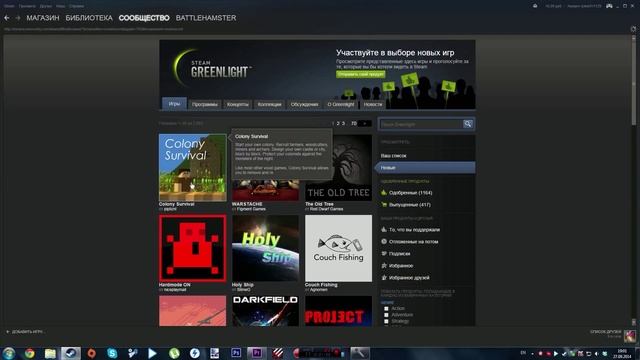Viewport: 640px width, 360px height.
Task: Click the Greenlight search field
Action: tap(421, 124)
